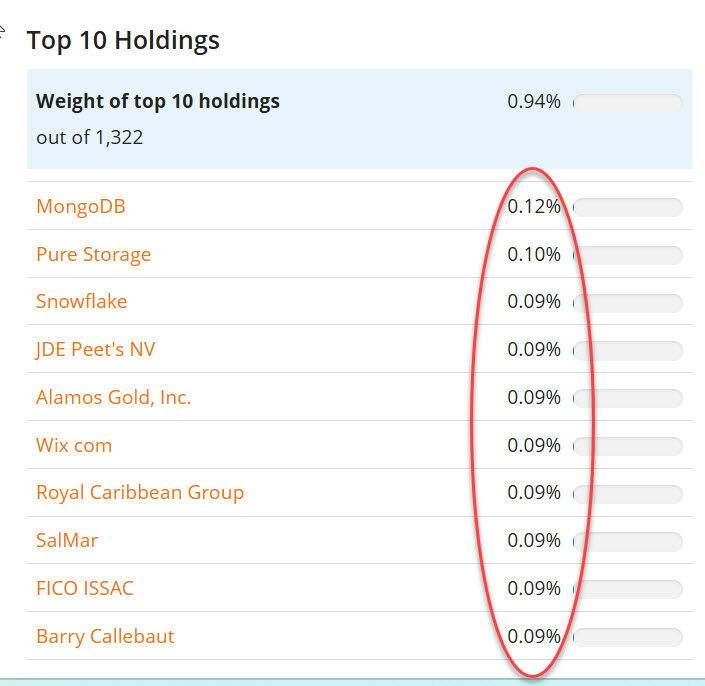
Task: Open the Barry Callebaut holding link
Action: tap(105, 636)
